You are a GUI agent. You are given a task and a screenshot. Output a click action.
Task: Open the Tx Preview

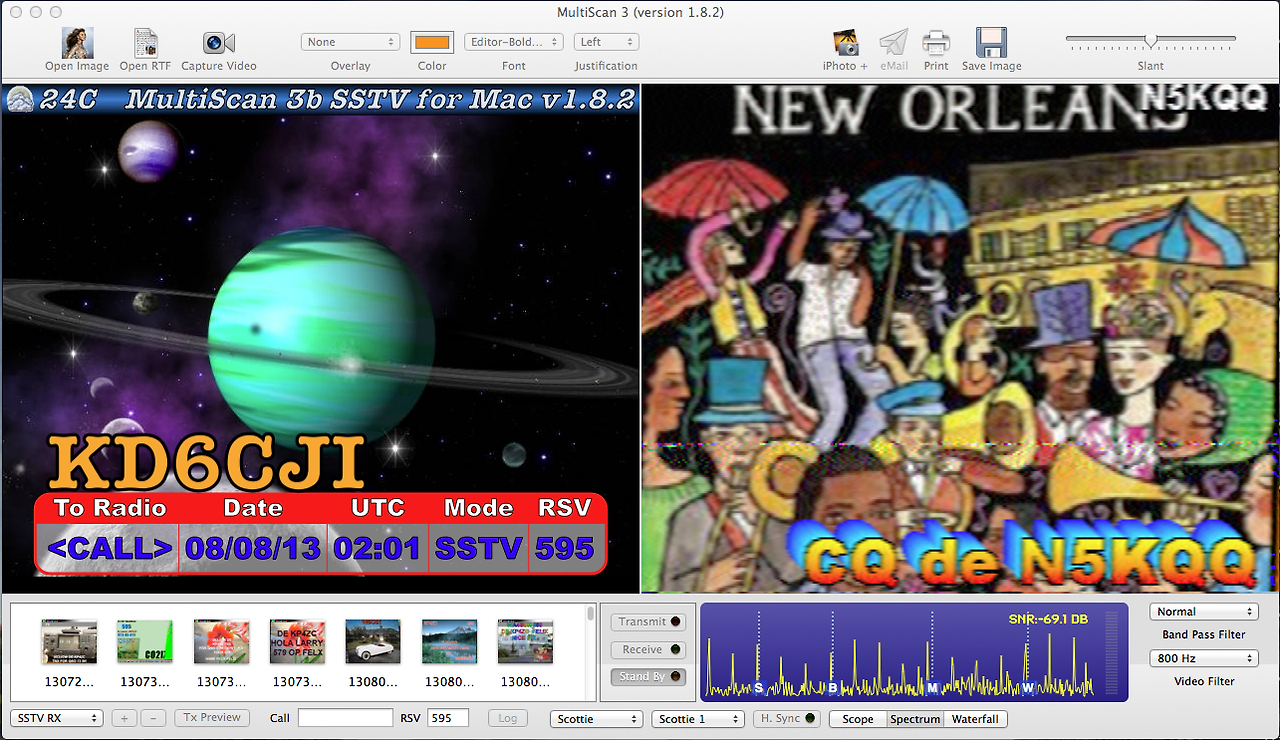[x=212, y=717]
